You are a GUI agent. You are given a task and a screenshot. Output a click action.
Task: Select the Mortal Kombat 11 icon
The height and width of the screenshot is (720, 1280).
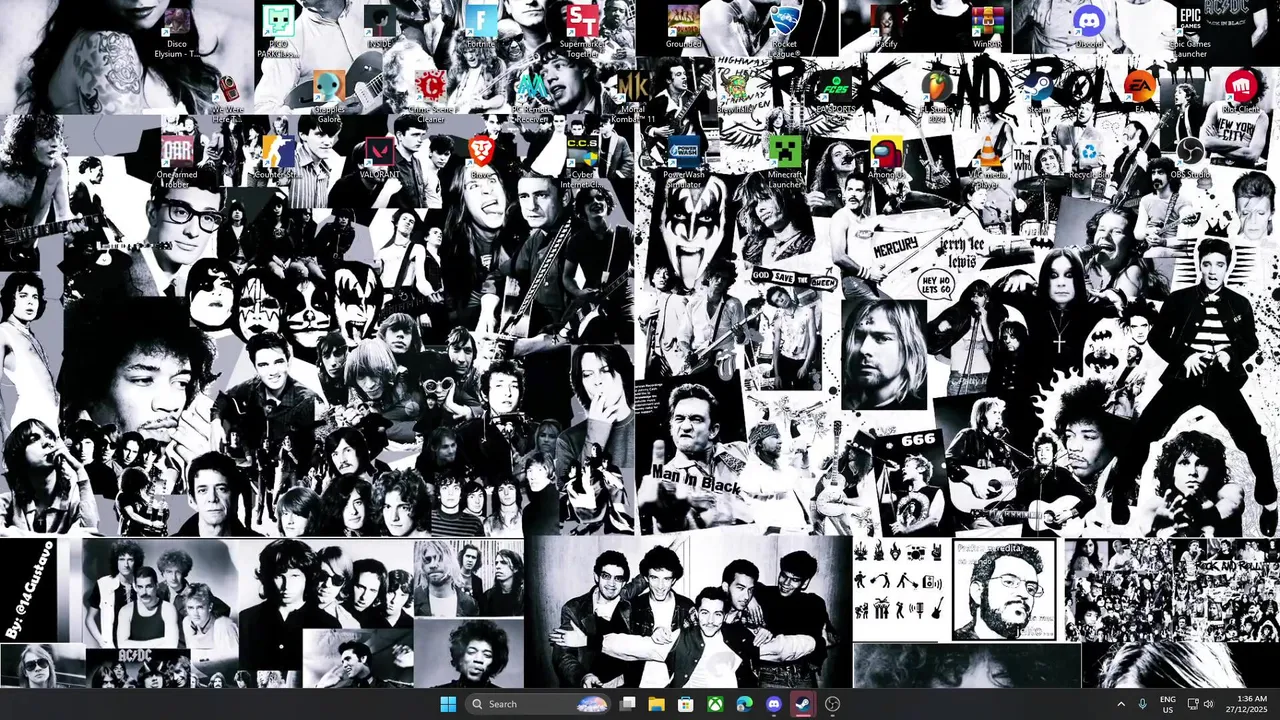pos(633,96)
